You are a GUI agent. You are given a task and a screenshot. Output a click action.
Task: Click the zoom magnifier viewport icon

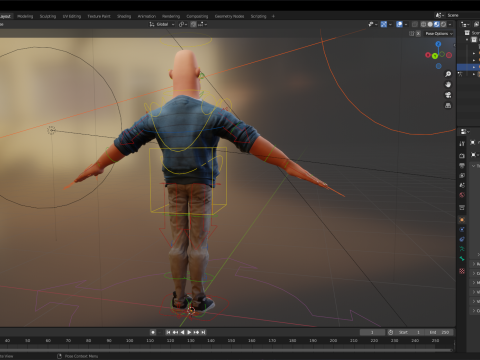click(448, 74)
